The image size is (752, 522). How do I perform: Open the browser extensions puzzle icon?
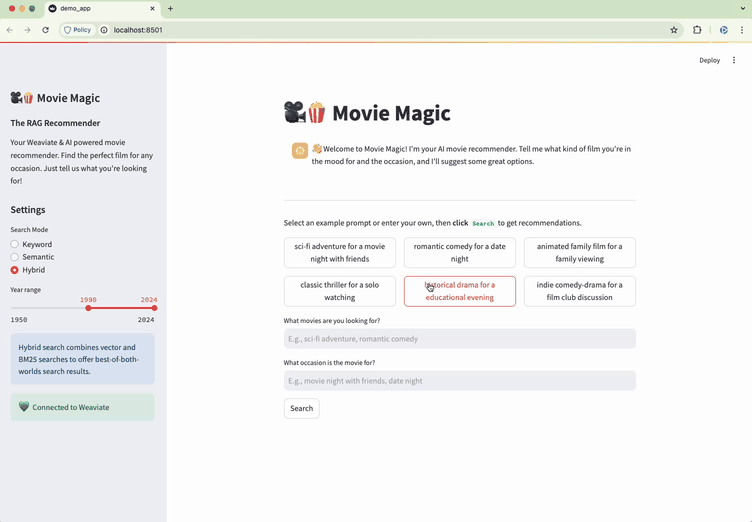697,30
